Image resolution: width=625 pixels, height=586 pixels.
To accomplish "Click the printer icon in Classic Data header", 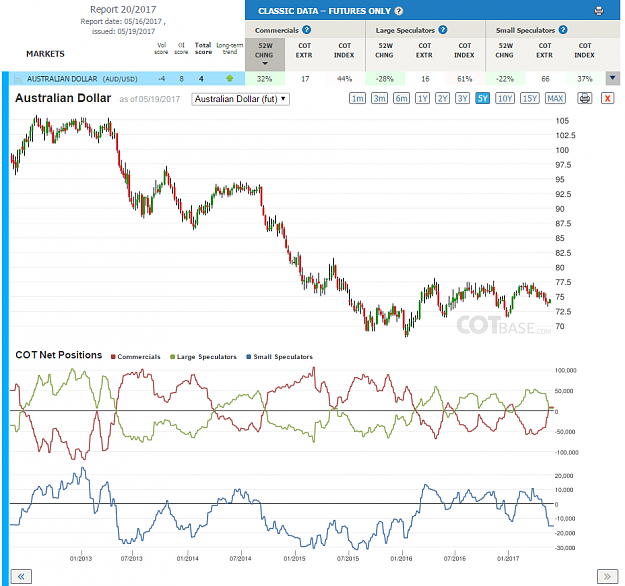I will (598, 11).
